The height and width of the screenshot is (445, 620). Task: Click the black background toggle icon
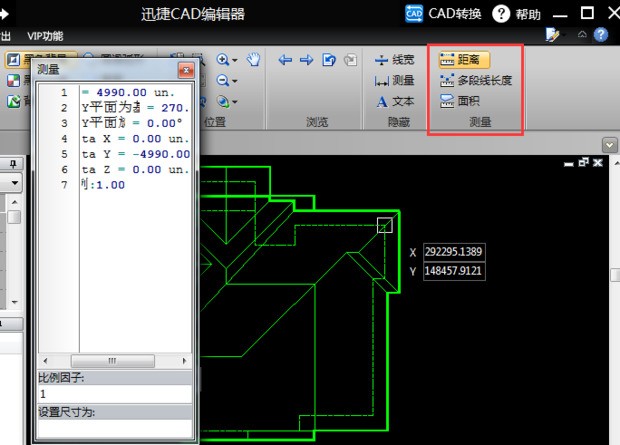point(13,60)
